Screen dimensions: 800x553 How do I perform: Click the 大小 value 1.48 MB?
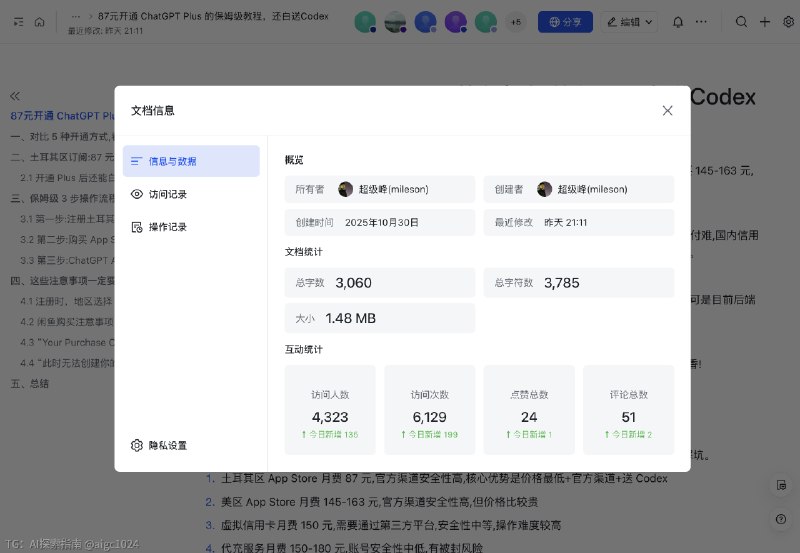coord(351,318)
